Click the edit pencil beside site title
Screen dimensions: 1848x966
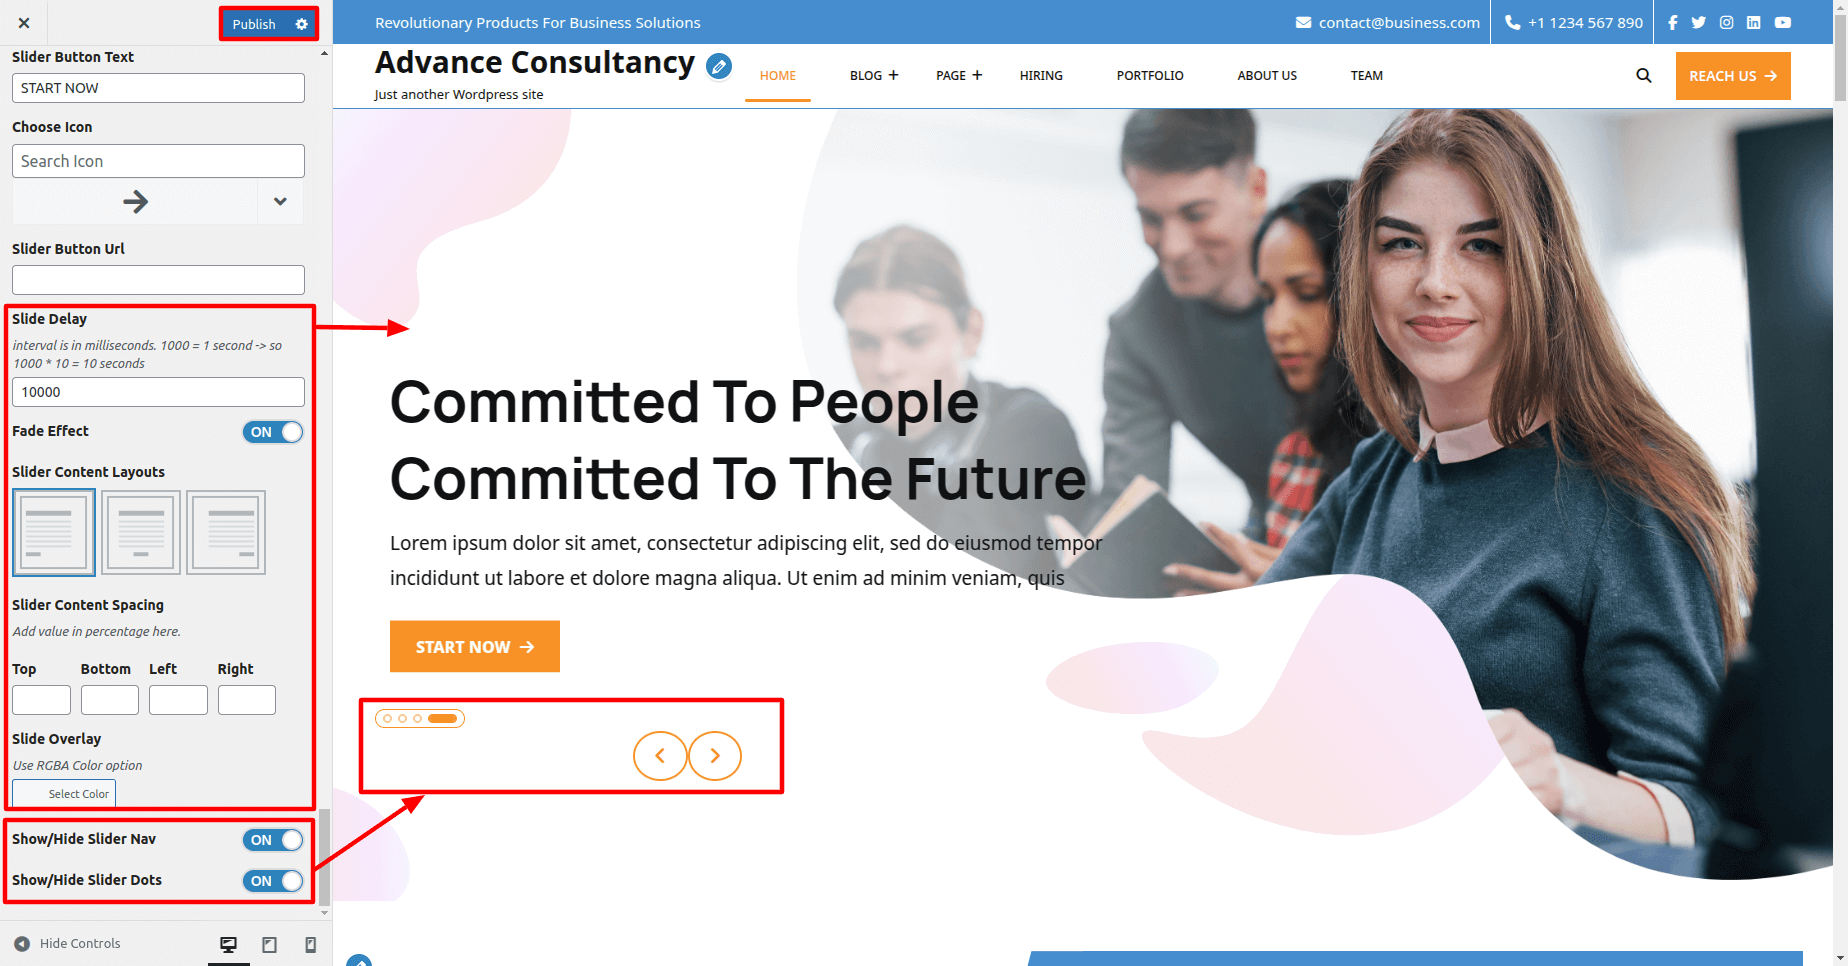[x=718, y=67]
